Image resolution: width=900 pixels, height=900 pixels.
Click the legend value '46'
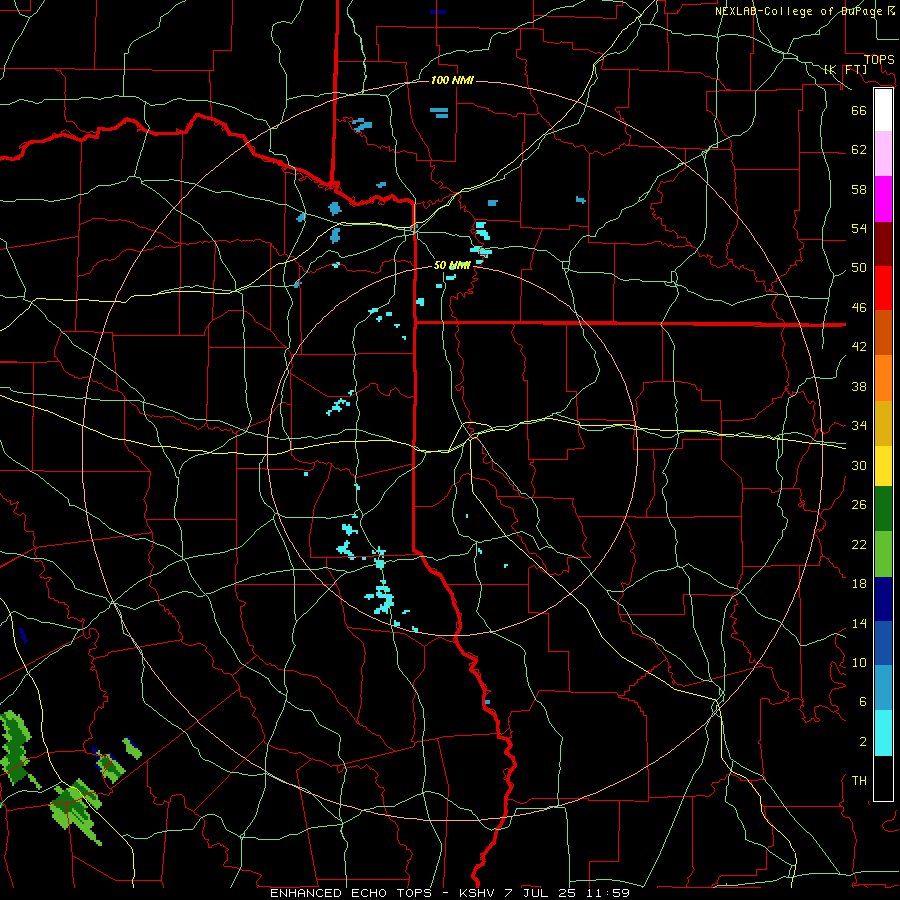coord(859,308)
